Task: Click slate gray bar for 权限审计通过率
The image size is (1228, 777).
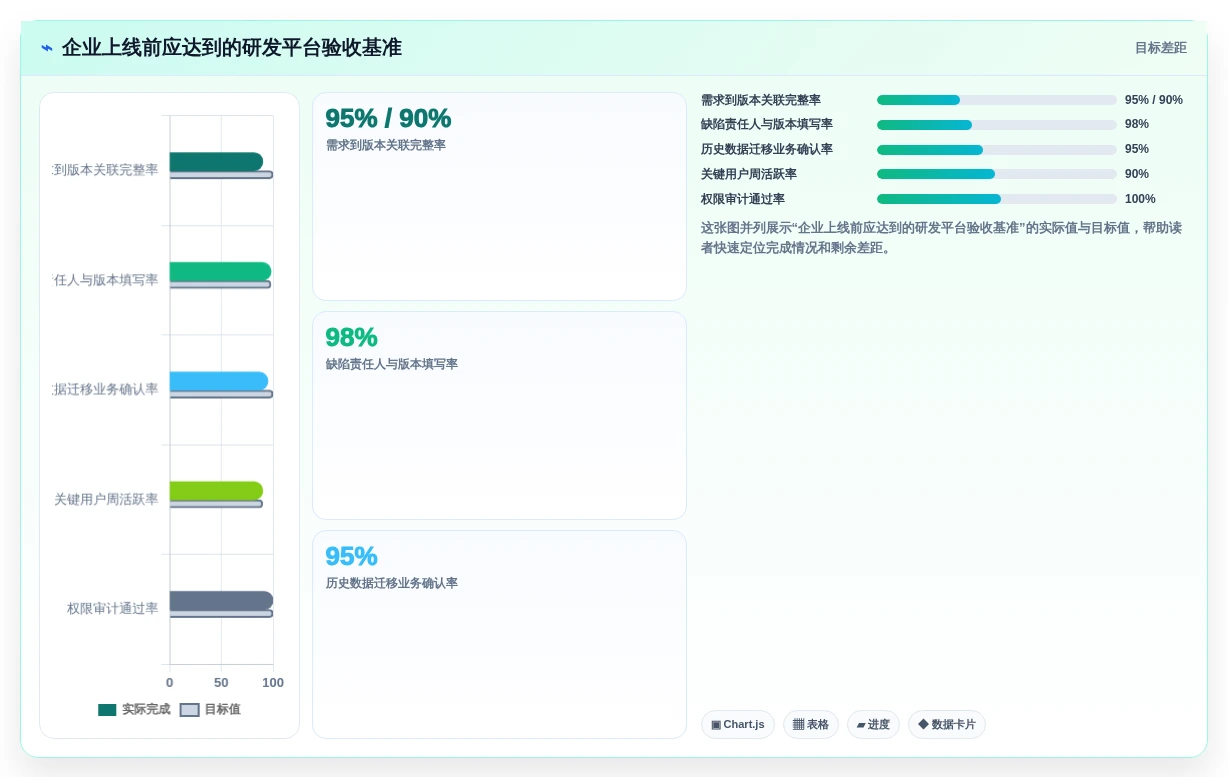Action: (x=221, y=600)
